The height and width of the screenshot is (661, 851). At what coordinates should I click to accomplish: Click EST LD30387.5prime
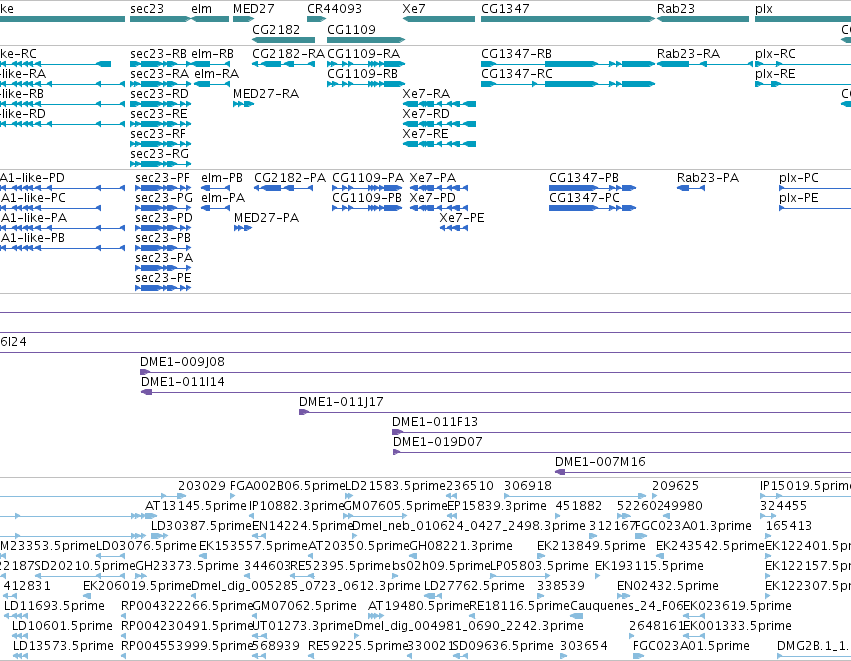tap(201, 526)
